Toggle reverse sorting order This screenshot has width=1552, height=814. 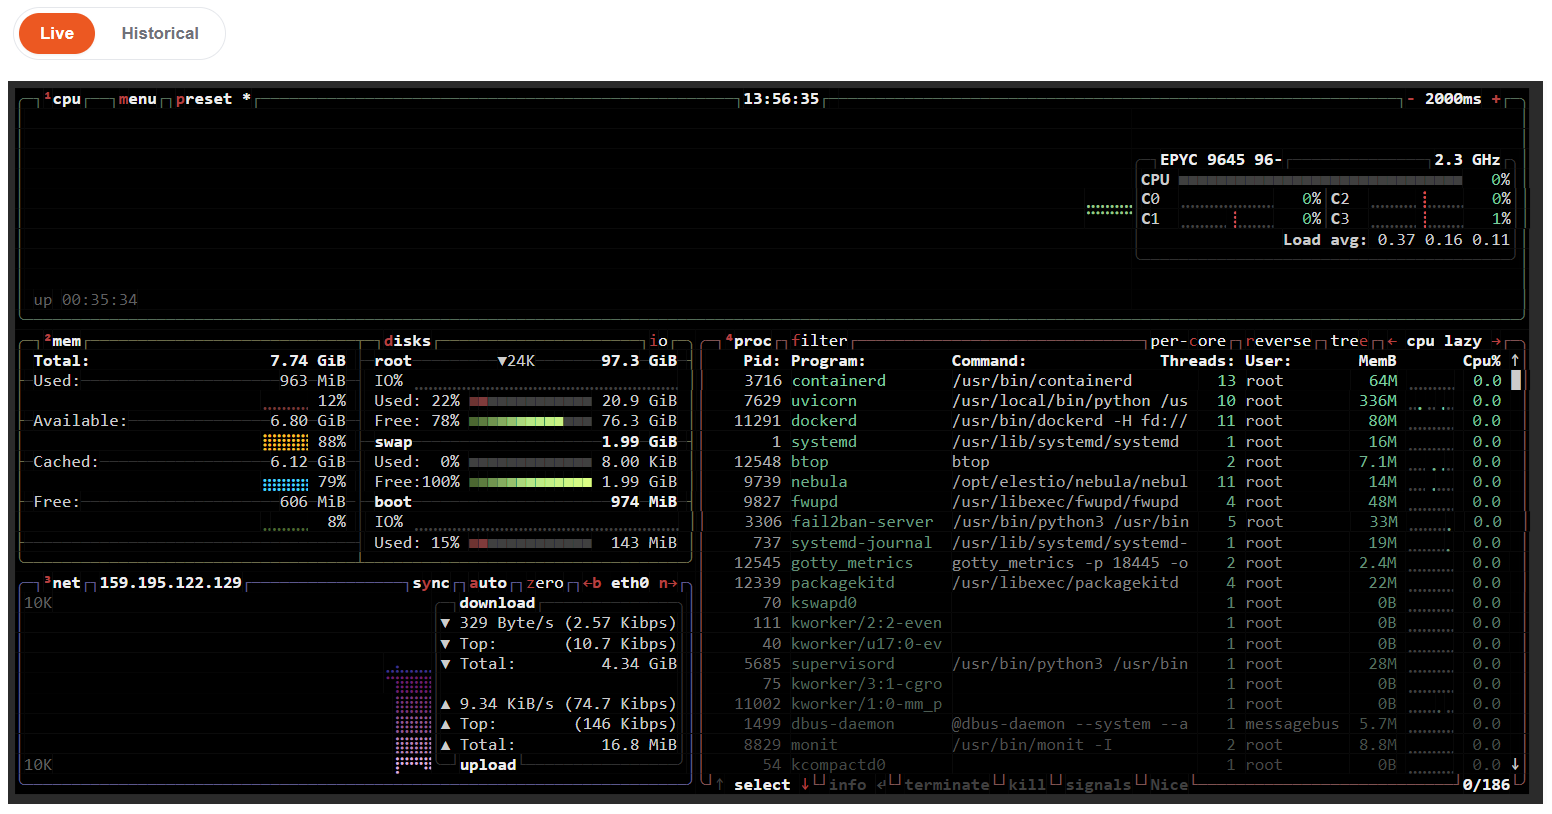(x=1278, y=341)
